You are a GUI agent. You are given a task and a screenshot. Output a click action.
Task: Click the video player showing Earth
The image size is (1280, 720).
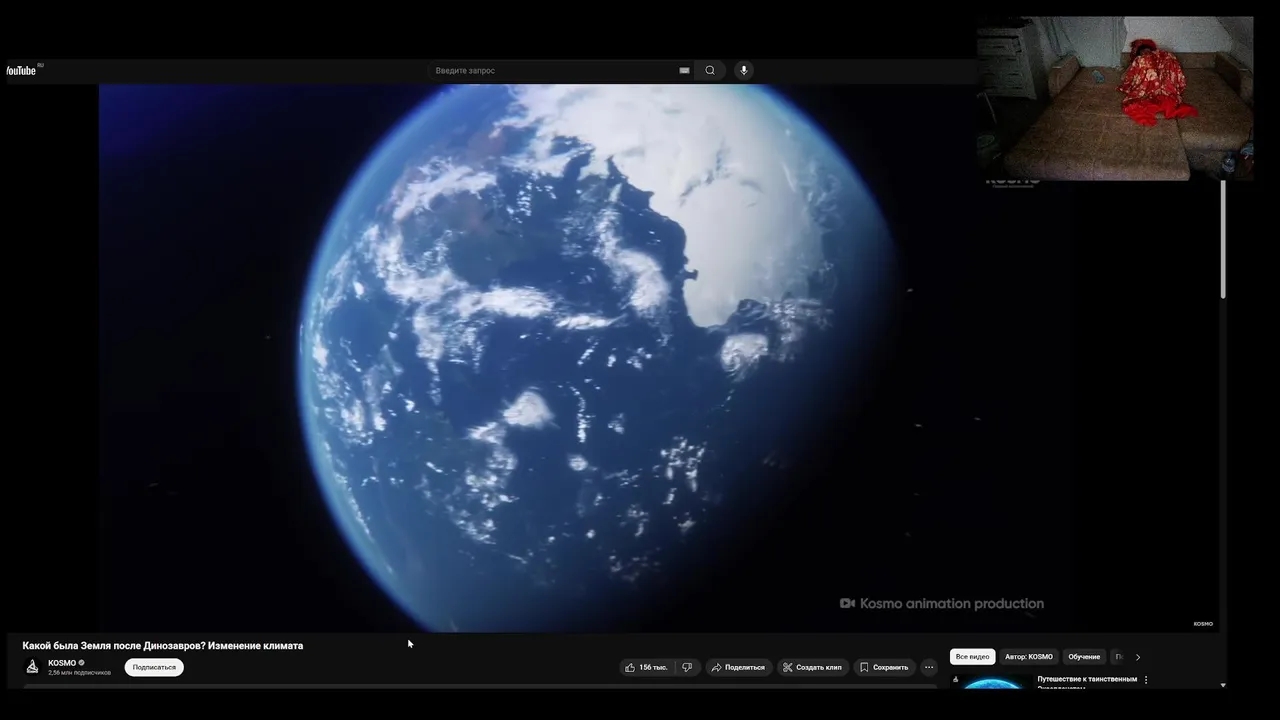coord(659,358)
